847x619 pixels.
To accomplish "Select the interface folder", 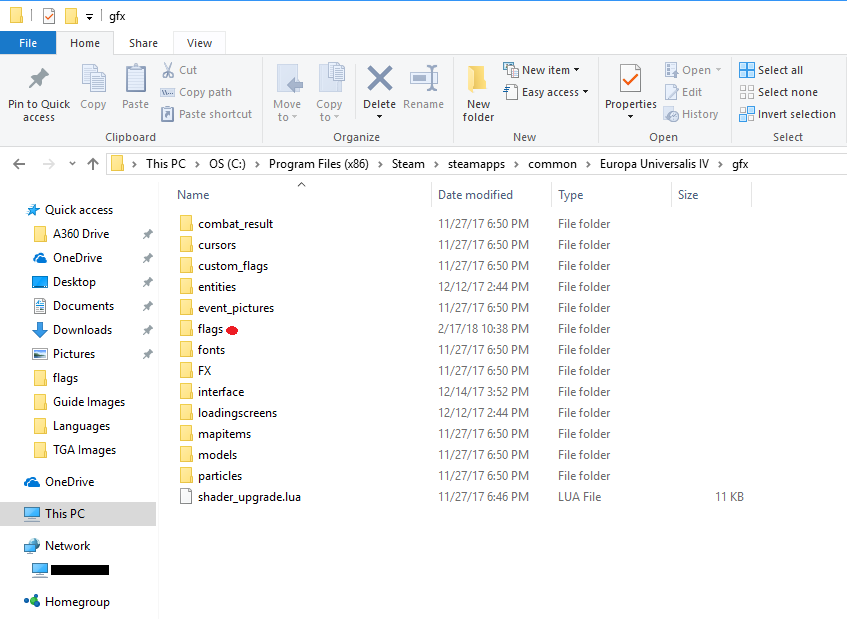I will point(221,392).
